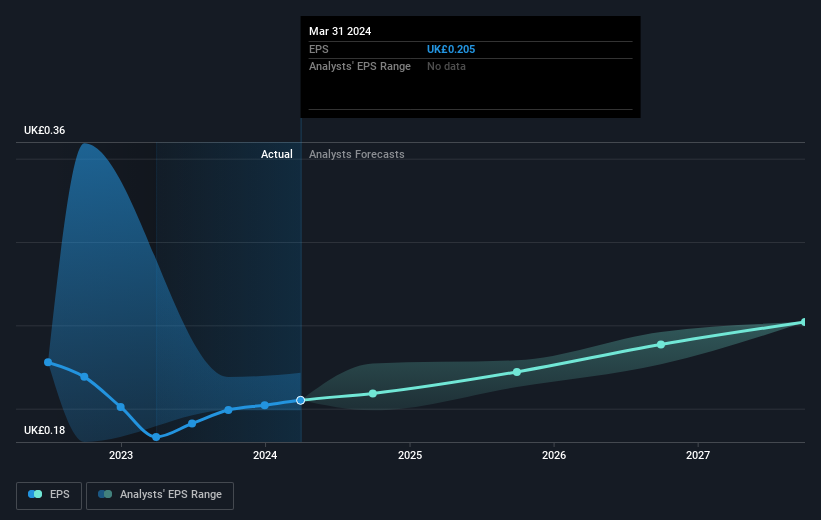Click the Actual section label
The height and width of the screenshot is (520, 821).
[277, 154]
